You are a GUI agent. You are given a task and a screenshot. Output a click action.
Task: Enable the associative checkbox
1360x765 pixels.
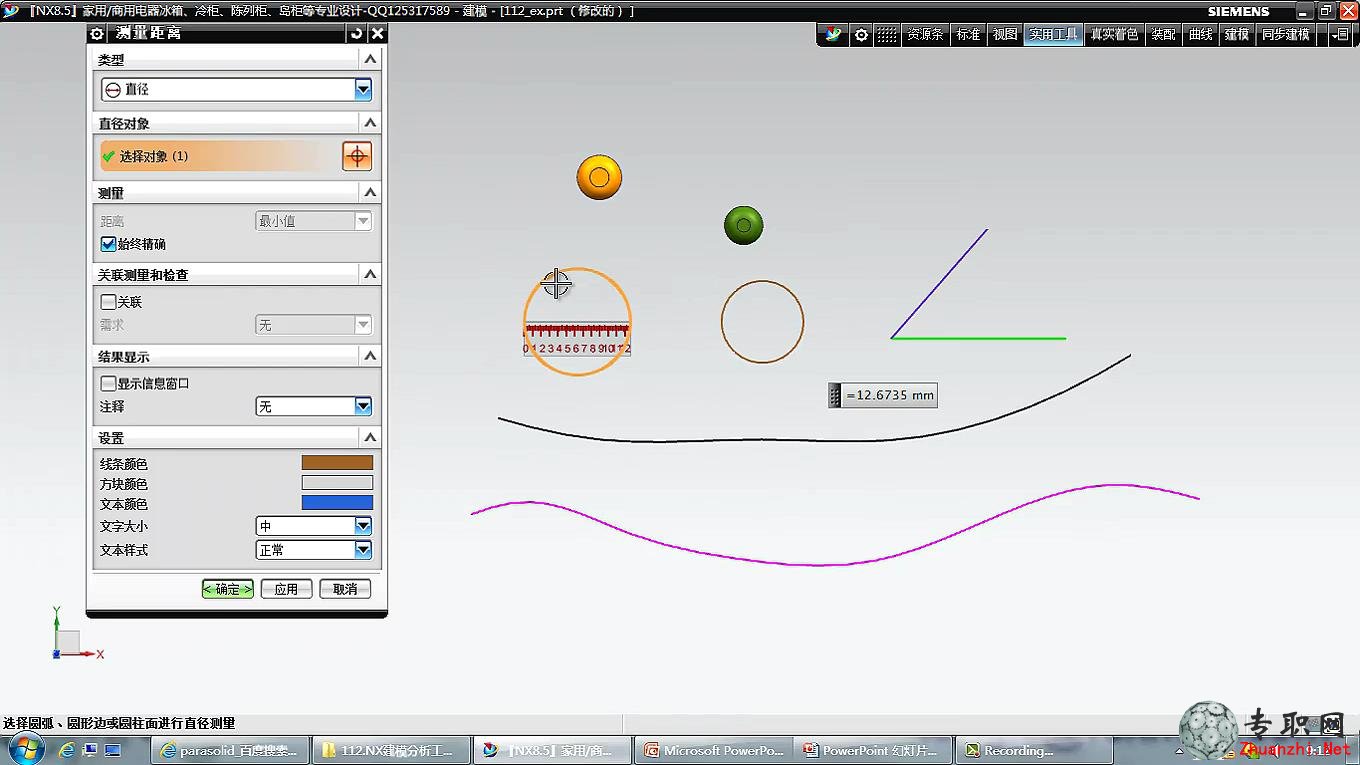[108, 301]
